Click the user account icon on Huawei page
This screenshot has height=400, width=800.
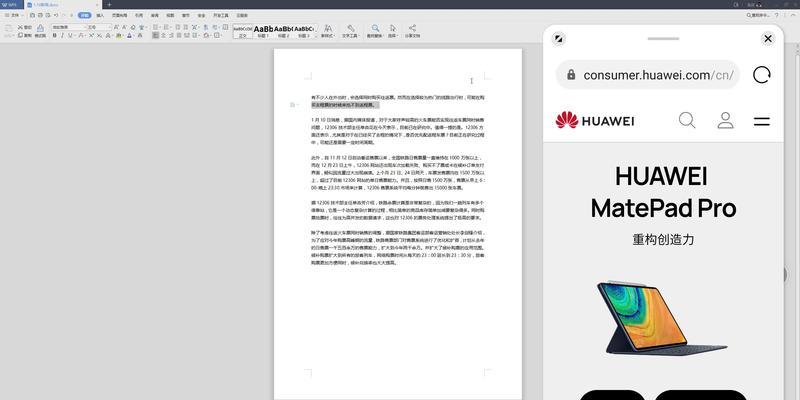click(725, 120)
